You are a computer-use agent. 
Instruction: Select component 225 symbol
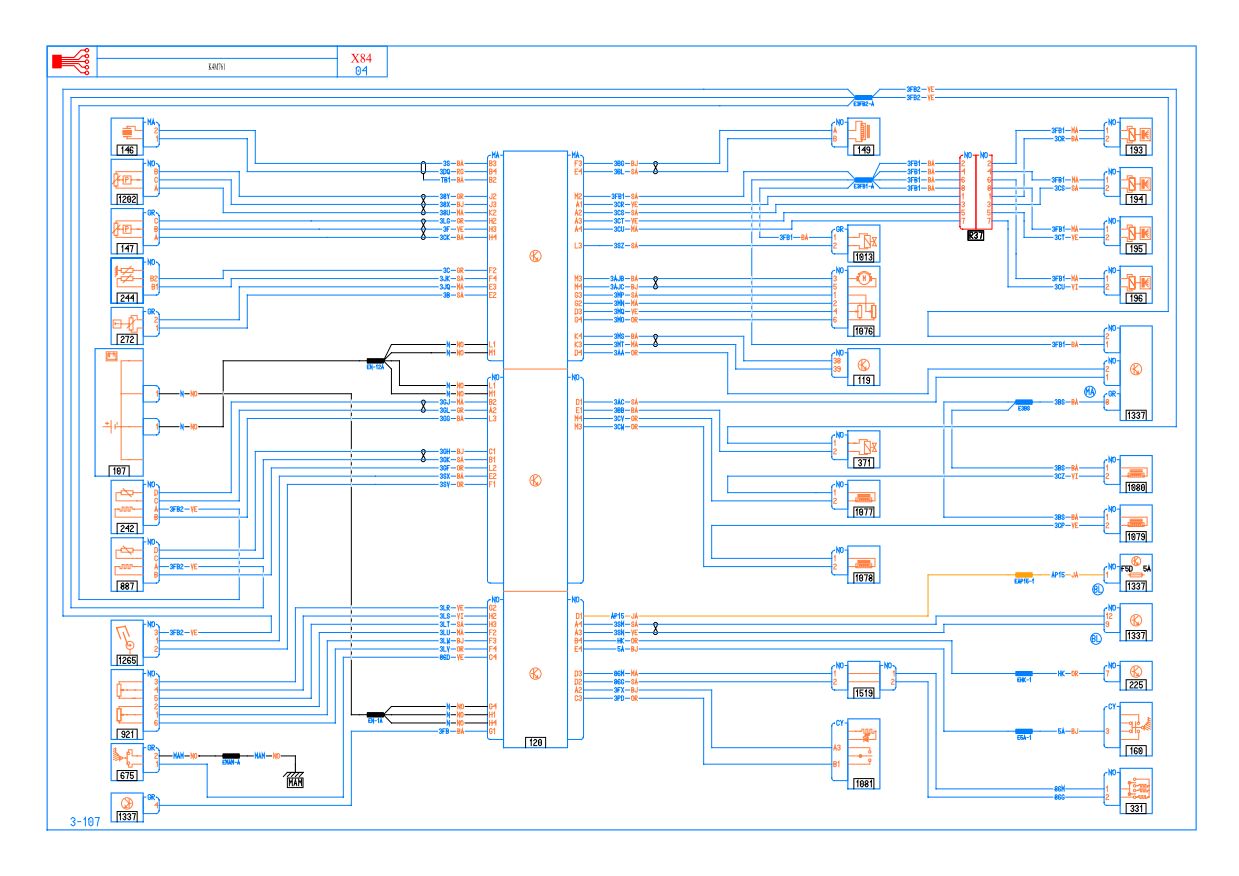coord(1136,670)
